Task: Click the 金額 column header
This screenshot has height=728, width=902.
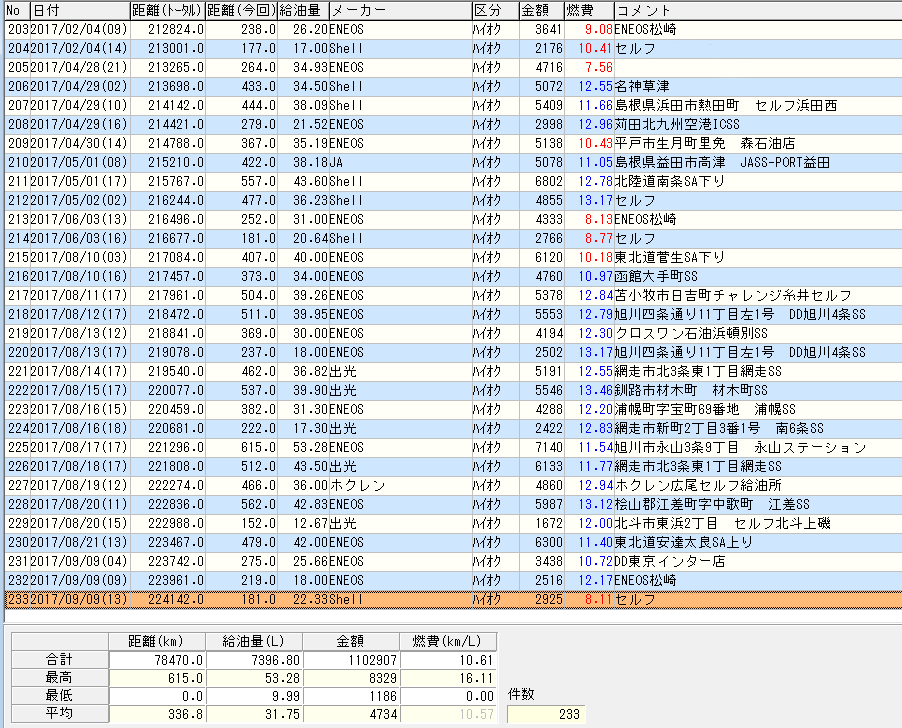Action: (x=541, y=10)
